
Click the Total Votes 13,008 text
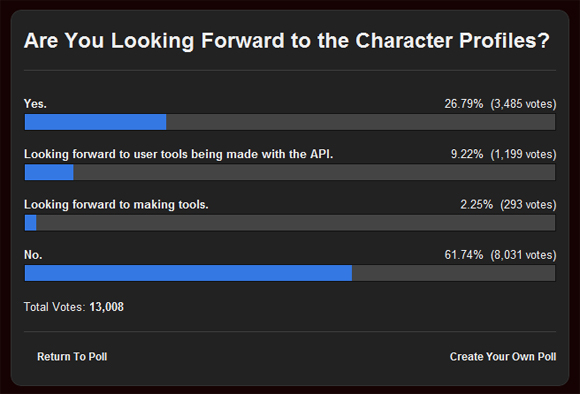(x=74, y=307)
